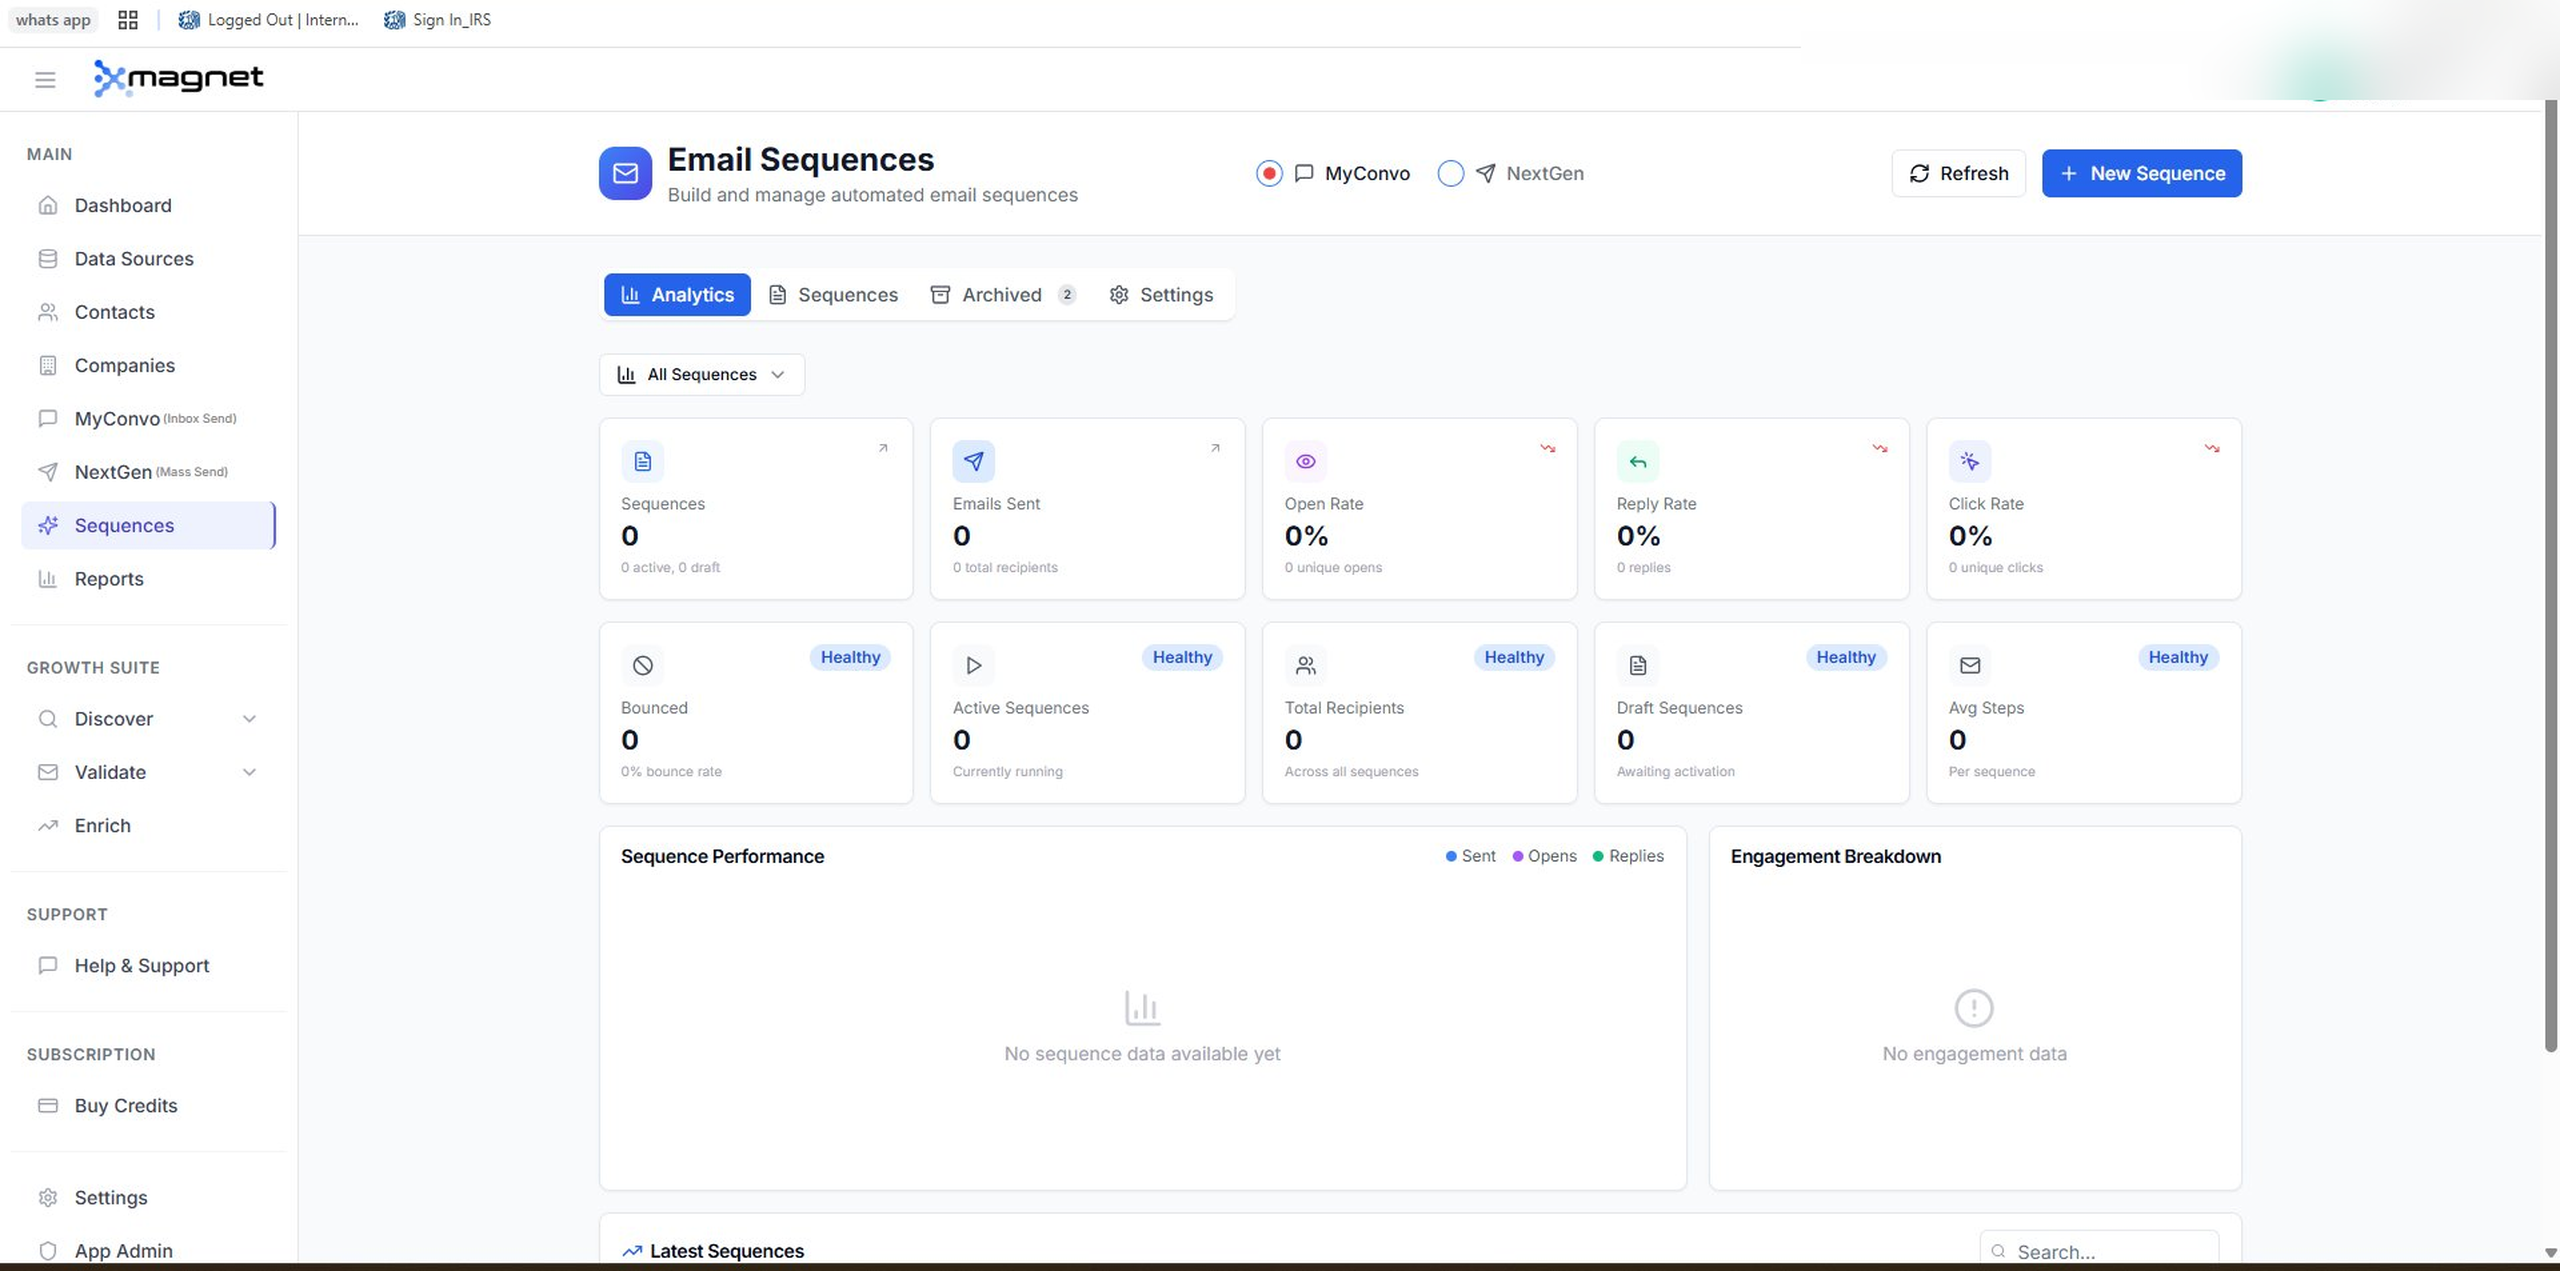The width and height of the screenshot is (2560, 1271).
Task: Click the Bounced card icon
Action: pos(642,665)
